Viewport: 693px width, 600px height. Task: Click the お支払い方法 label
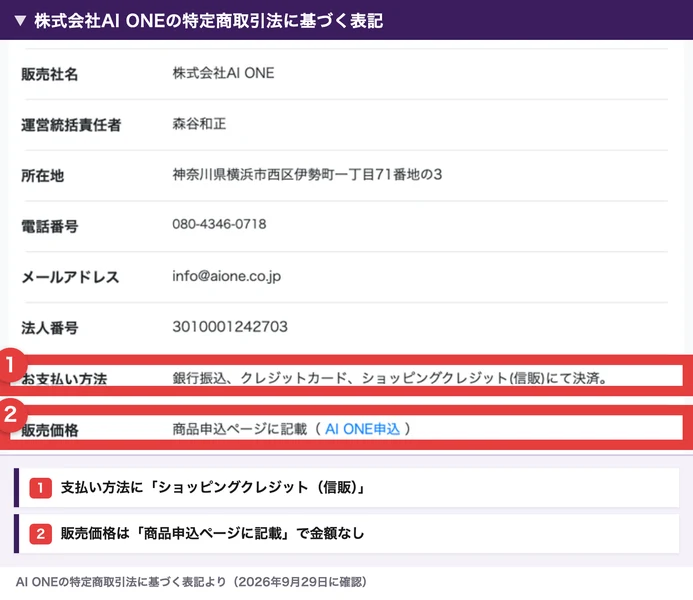tap(64, 379)
